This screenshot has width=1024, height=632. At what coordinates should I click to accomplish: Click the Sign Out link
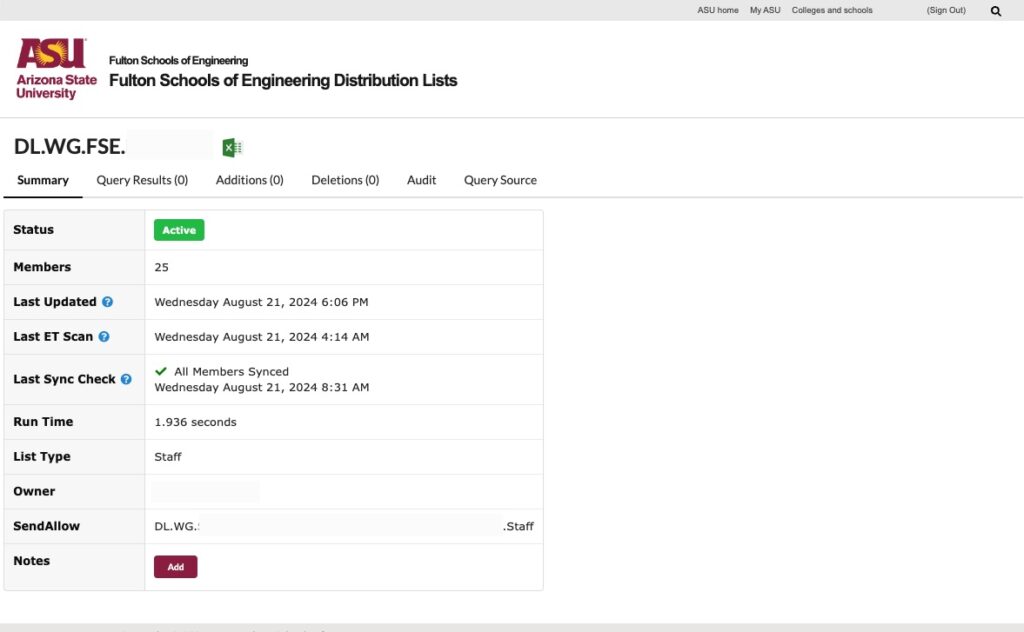pos(945,10)
